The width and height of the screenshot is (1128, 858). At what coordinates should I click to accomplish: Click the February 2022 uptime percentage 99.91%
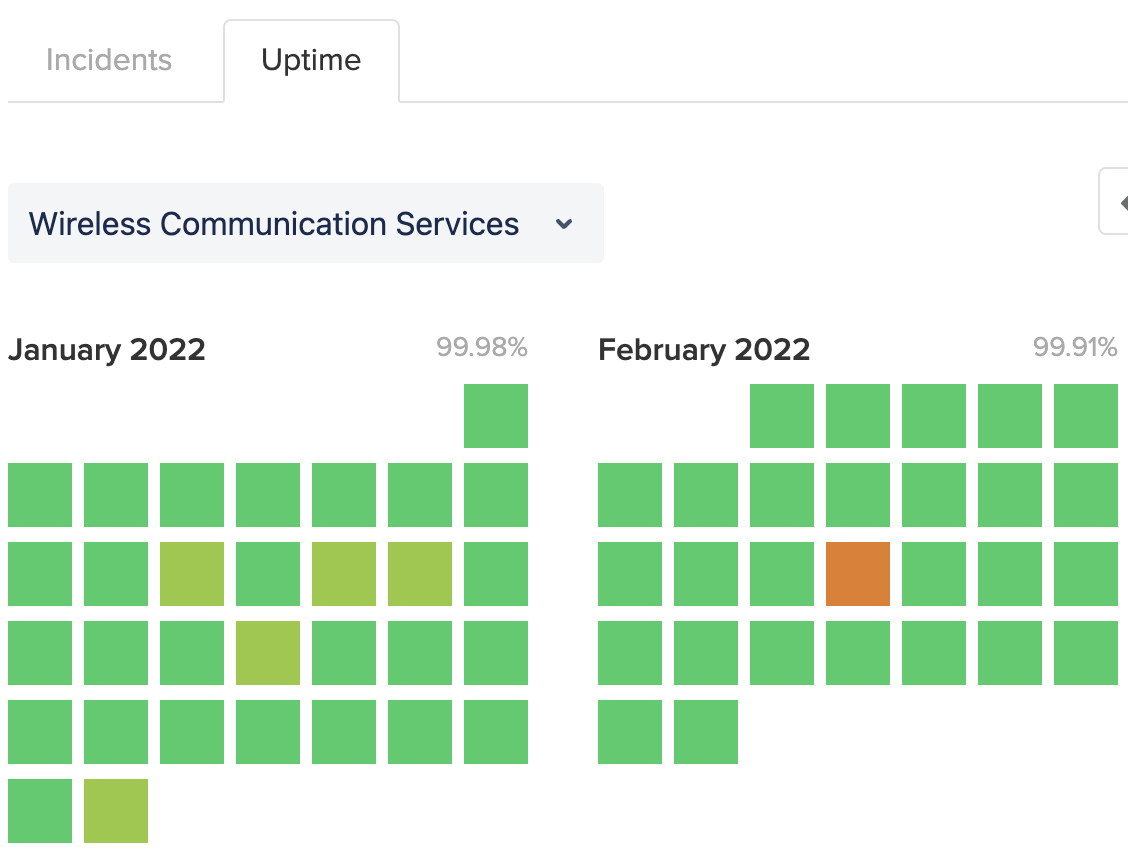point(1075,347)
